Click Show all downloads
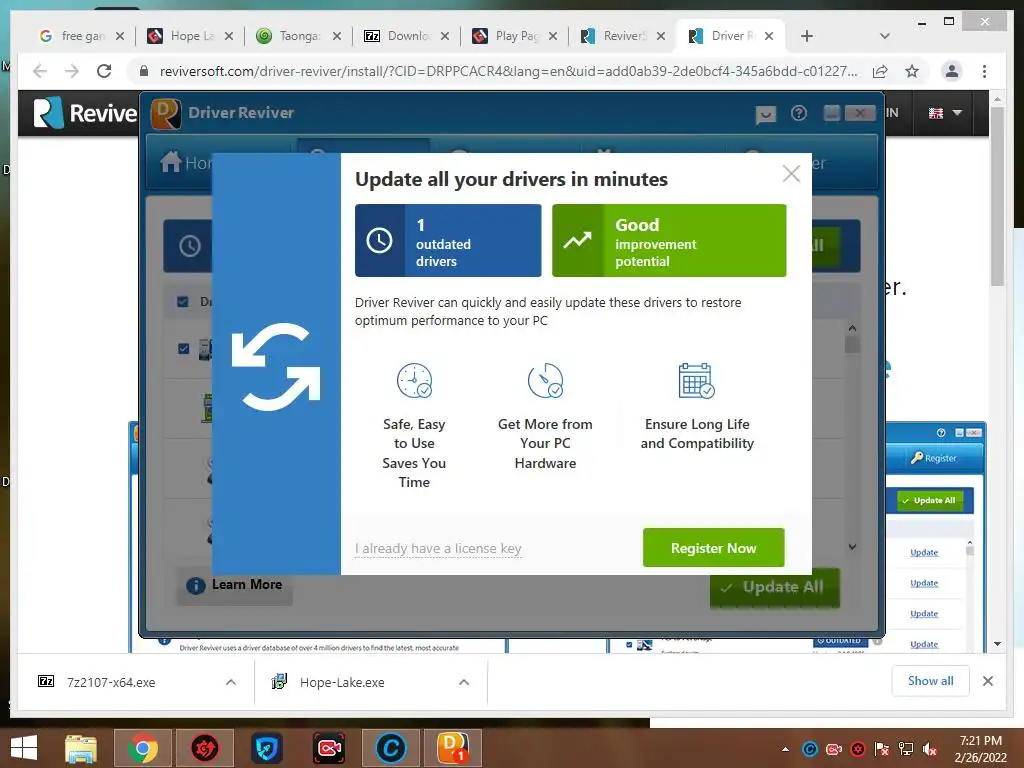 point(930,680)
